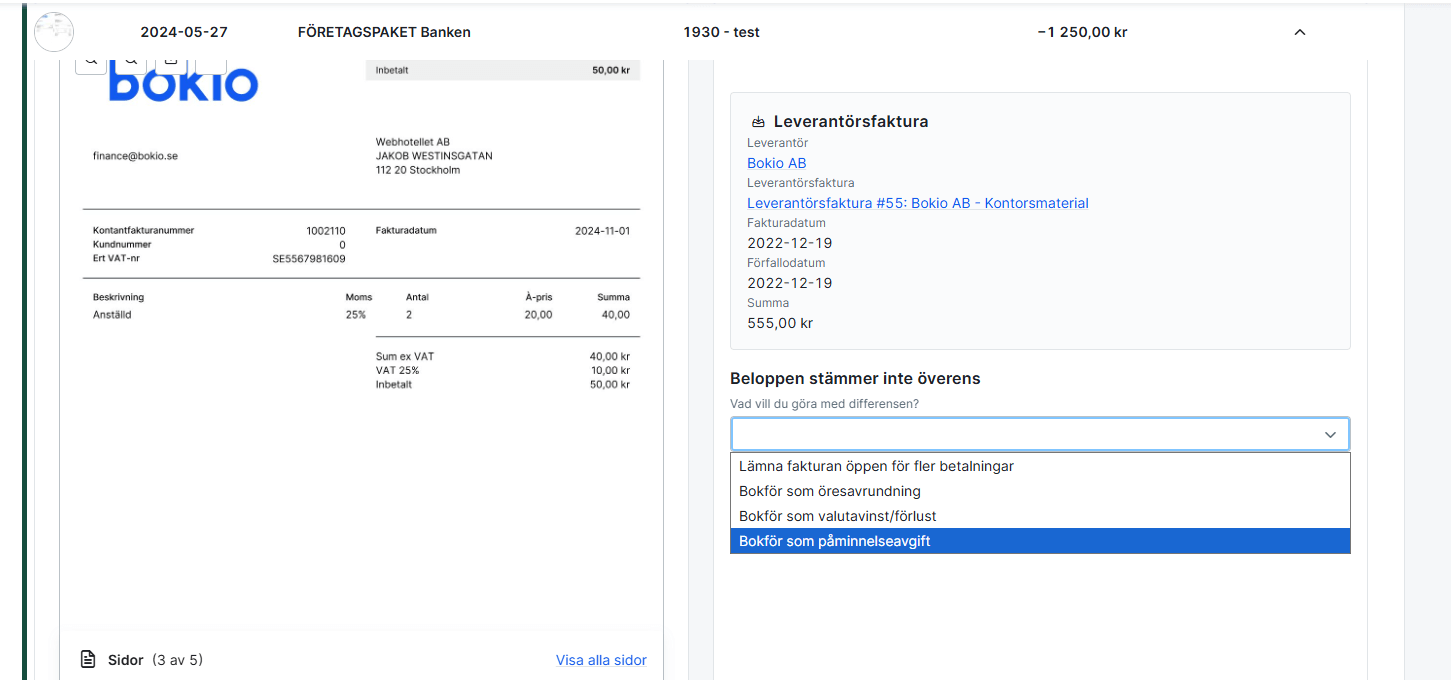Viewport: 1451px width, 680px height.
Task: Click the dropdown arrow for difference handling
Action: click(x=1330, y=435)
